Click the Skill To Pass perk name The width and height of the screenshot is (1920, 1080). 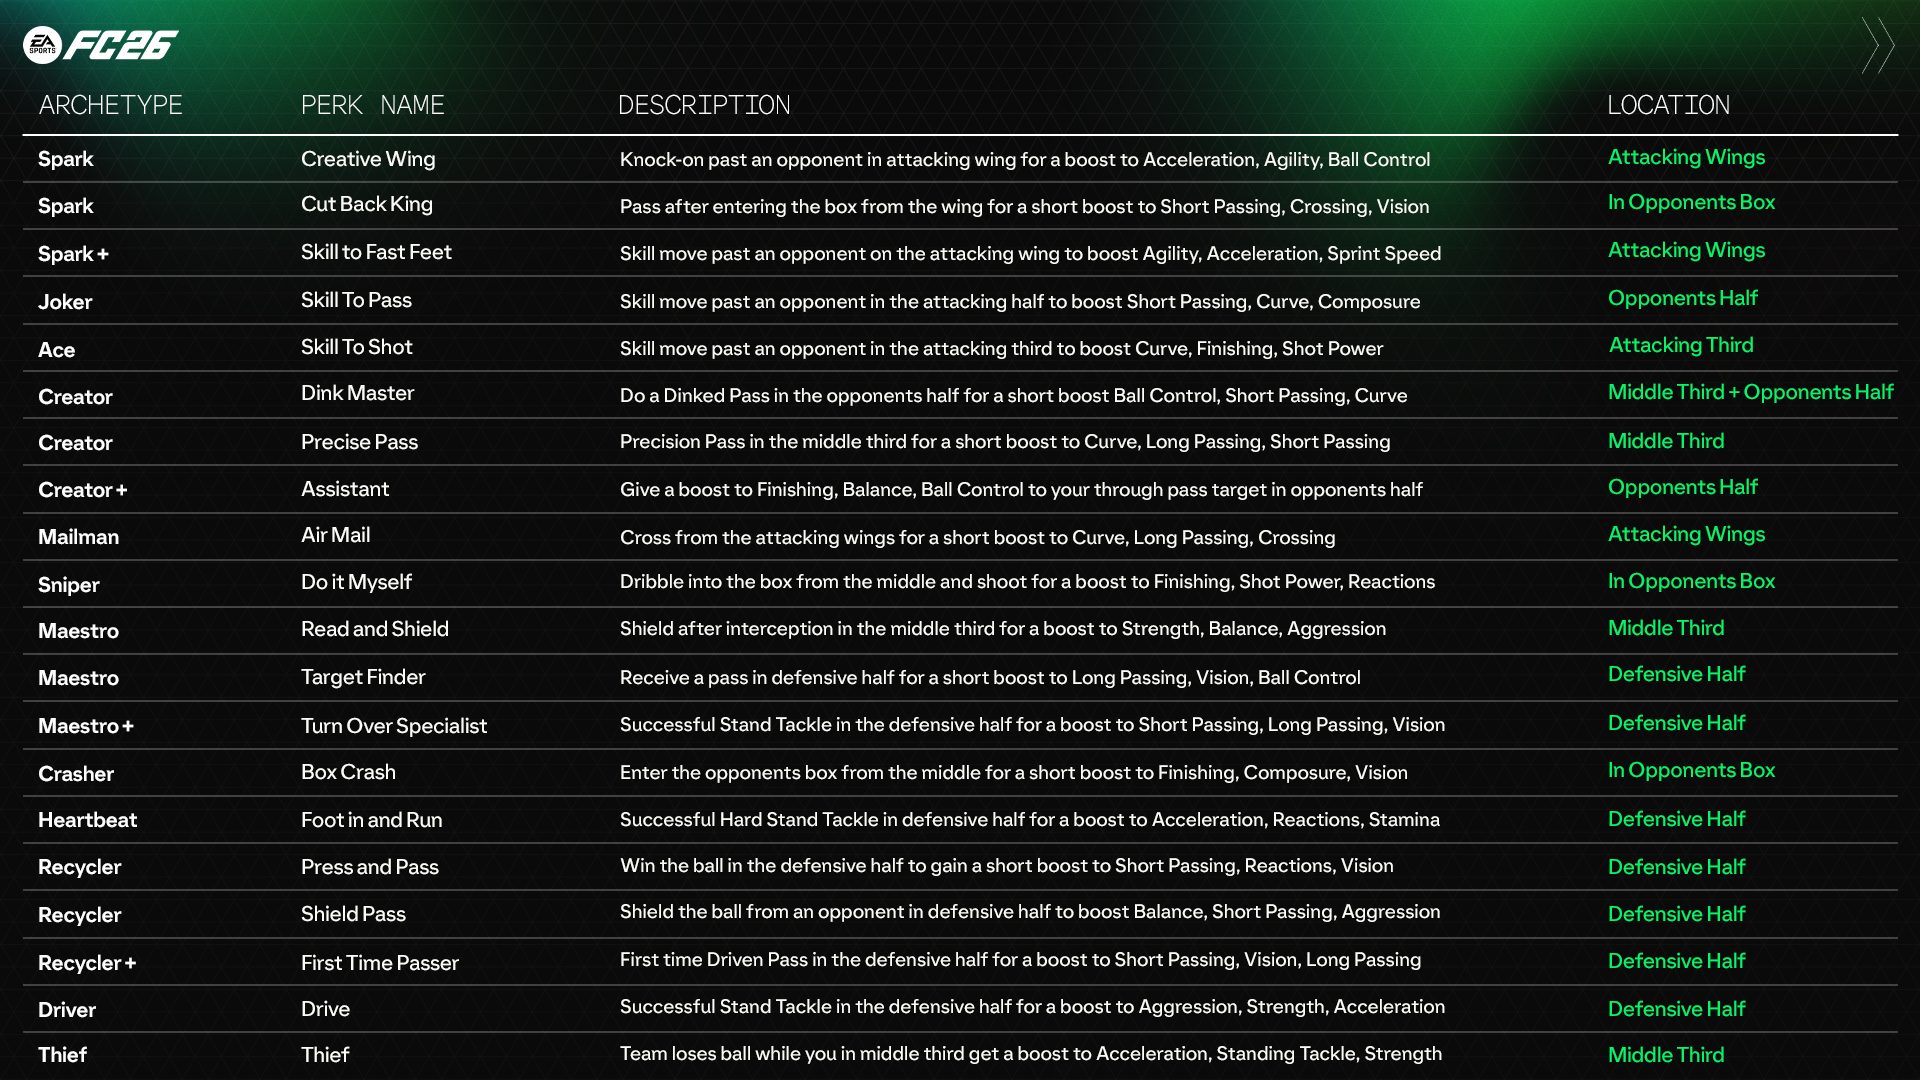(x=356, y=300)
